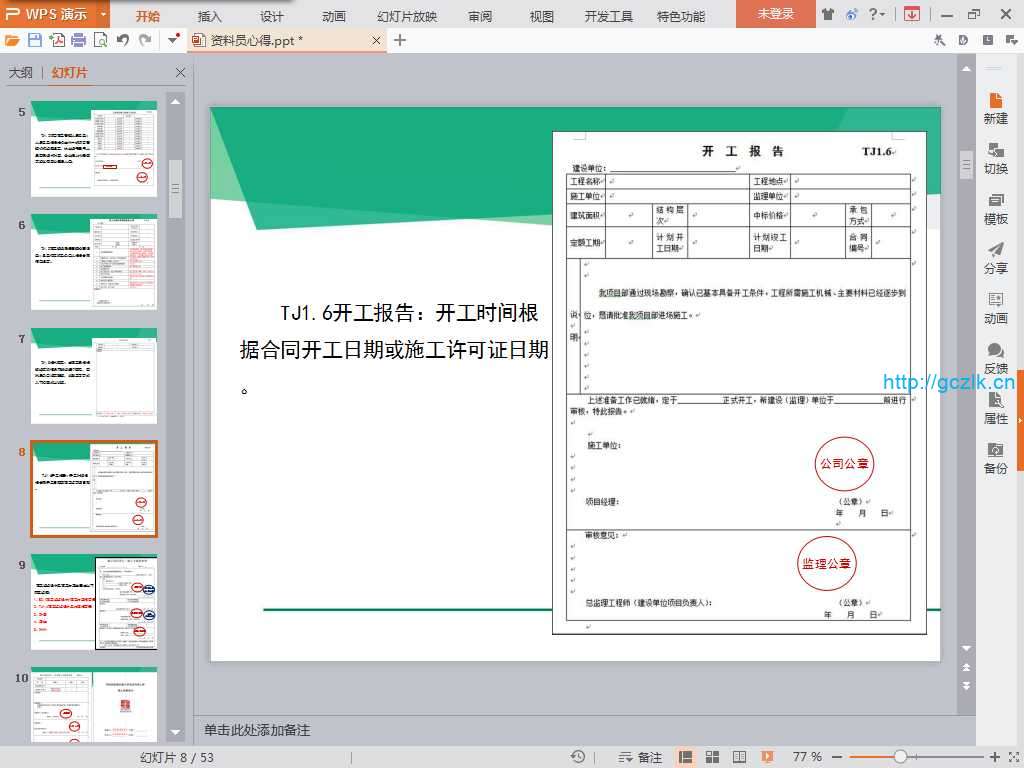Open the 新建 panel in right sidebar

click(x=995, y=108)
